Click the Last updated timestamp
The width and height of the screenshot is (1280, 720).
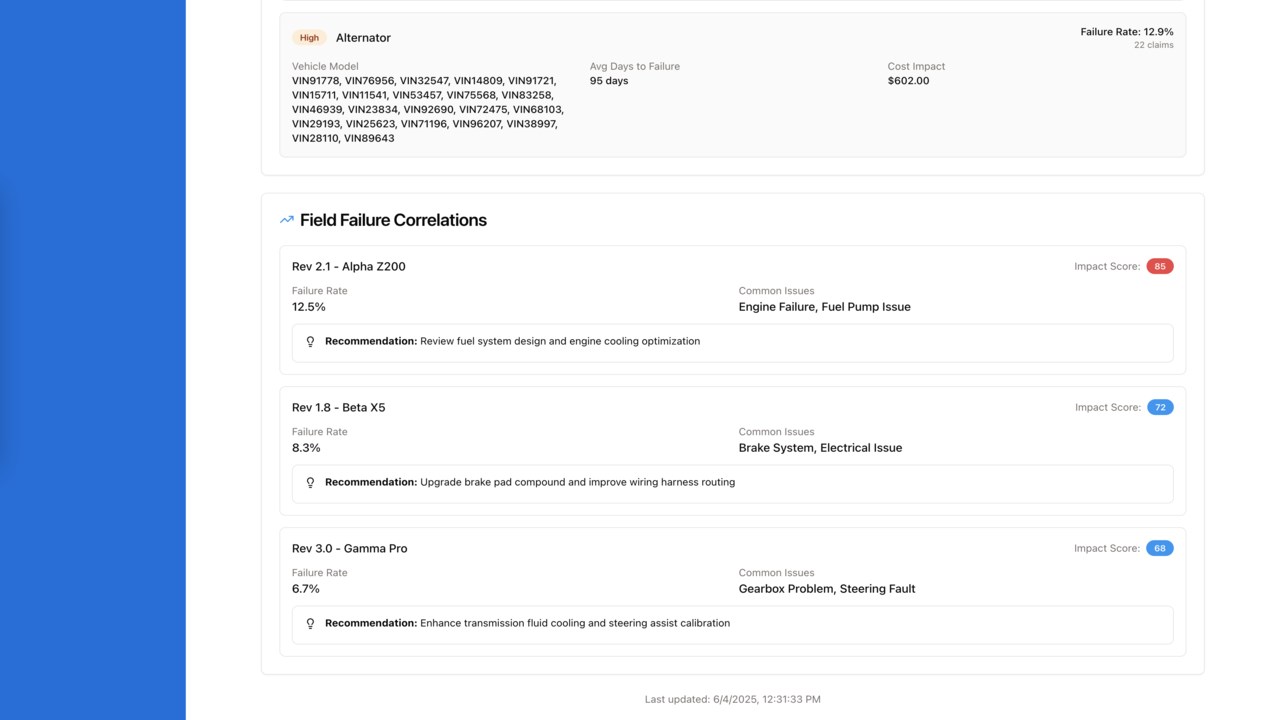[x=732, y=699]
